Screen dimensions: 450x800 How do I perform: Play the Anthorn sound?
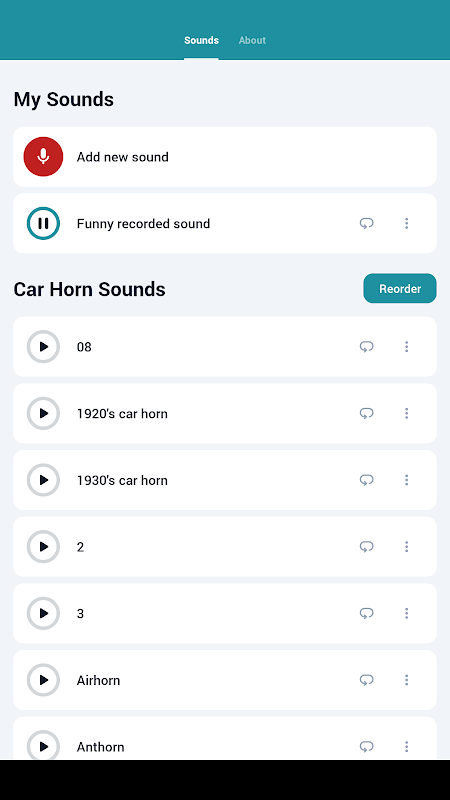click(43, 746)
